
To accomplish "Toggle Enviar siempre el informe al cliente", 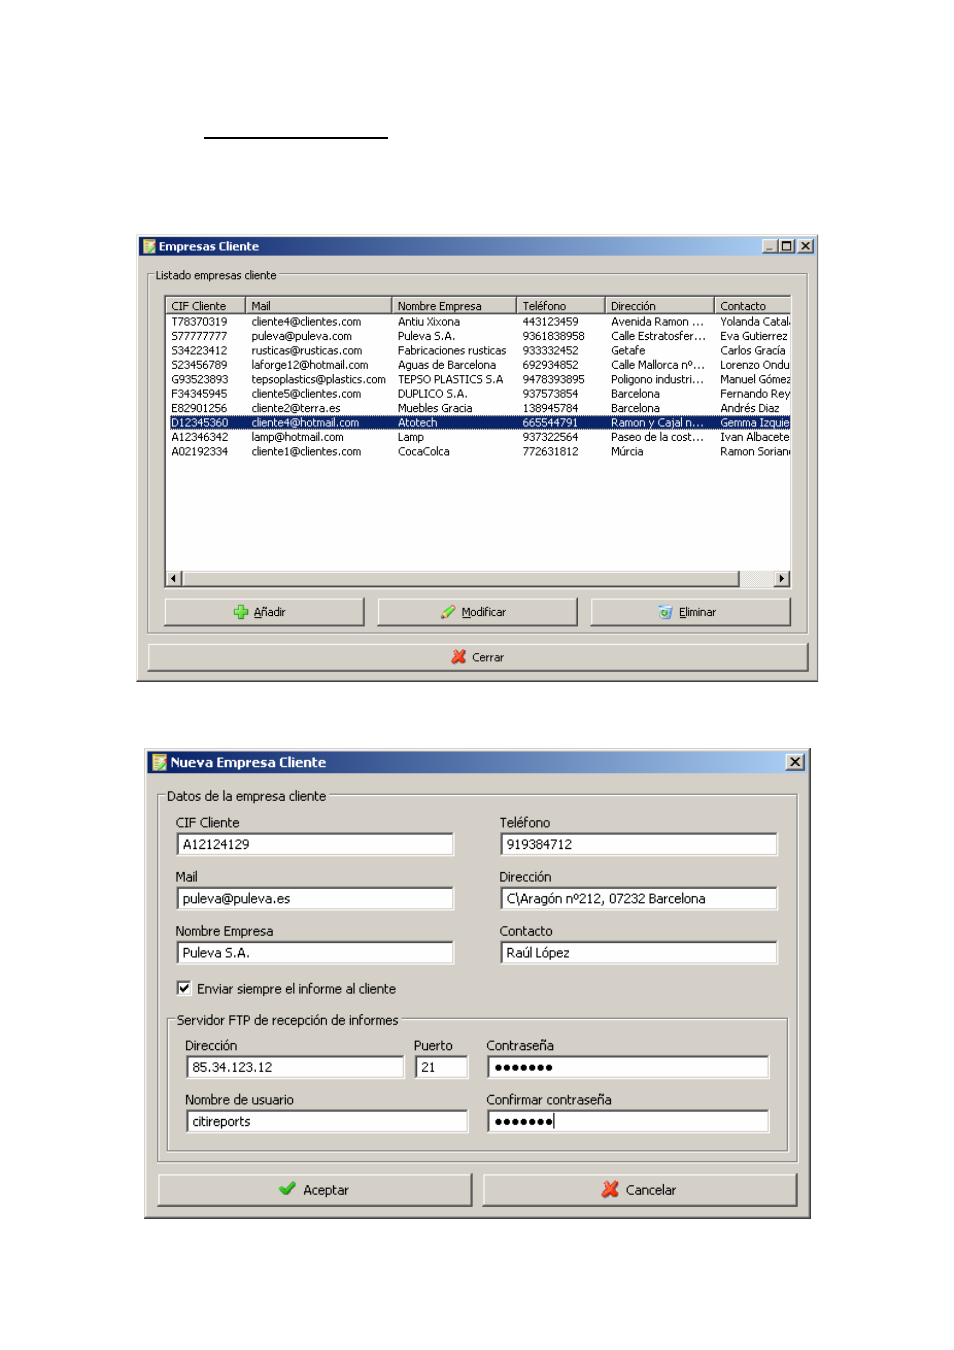I will (184, 988).
